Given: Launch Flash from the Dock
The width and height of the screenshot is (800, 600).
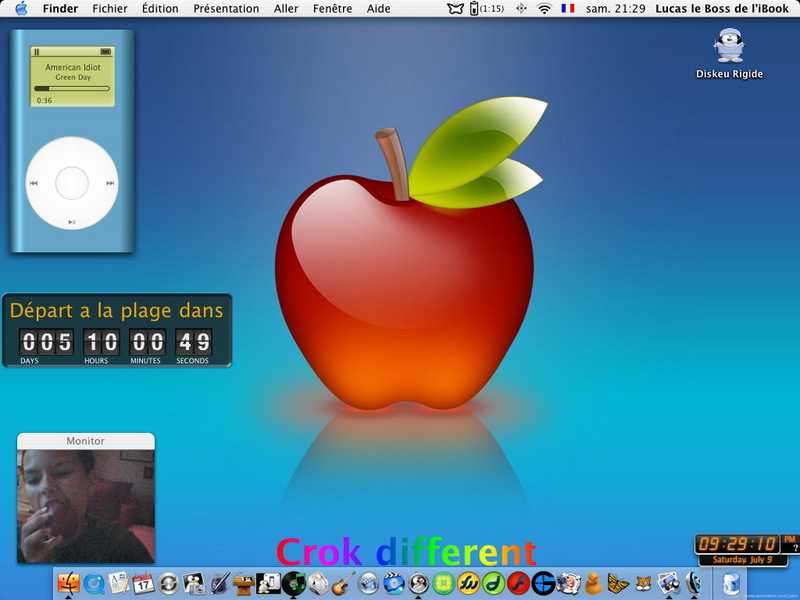Looking at the screenshot, I should point(518,583).
